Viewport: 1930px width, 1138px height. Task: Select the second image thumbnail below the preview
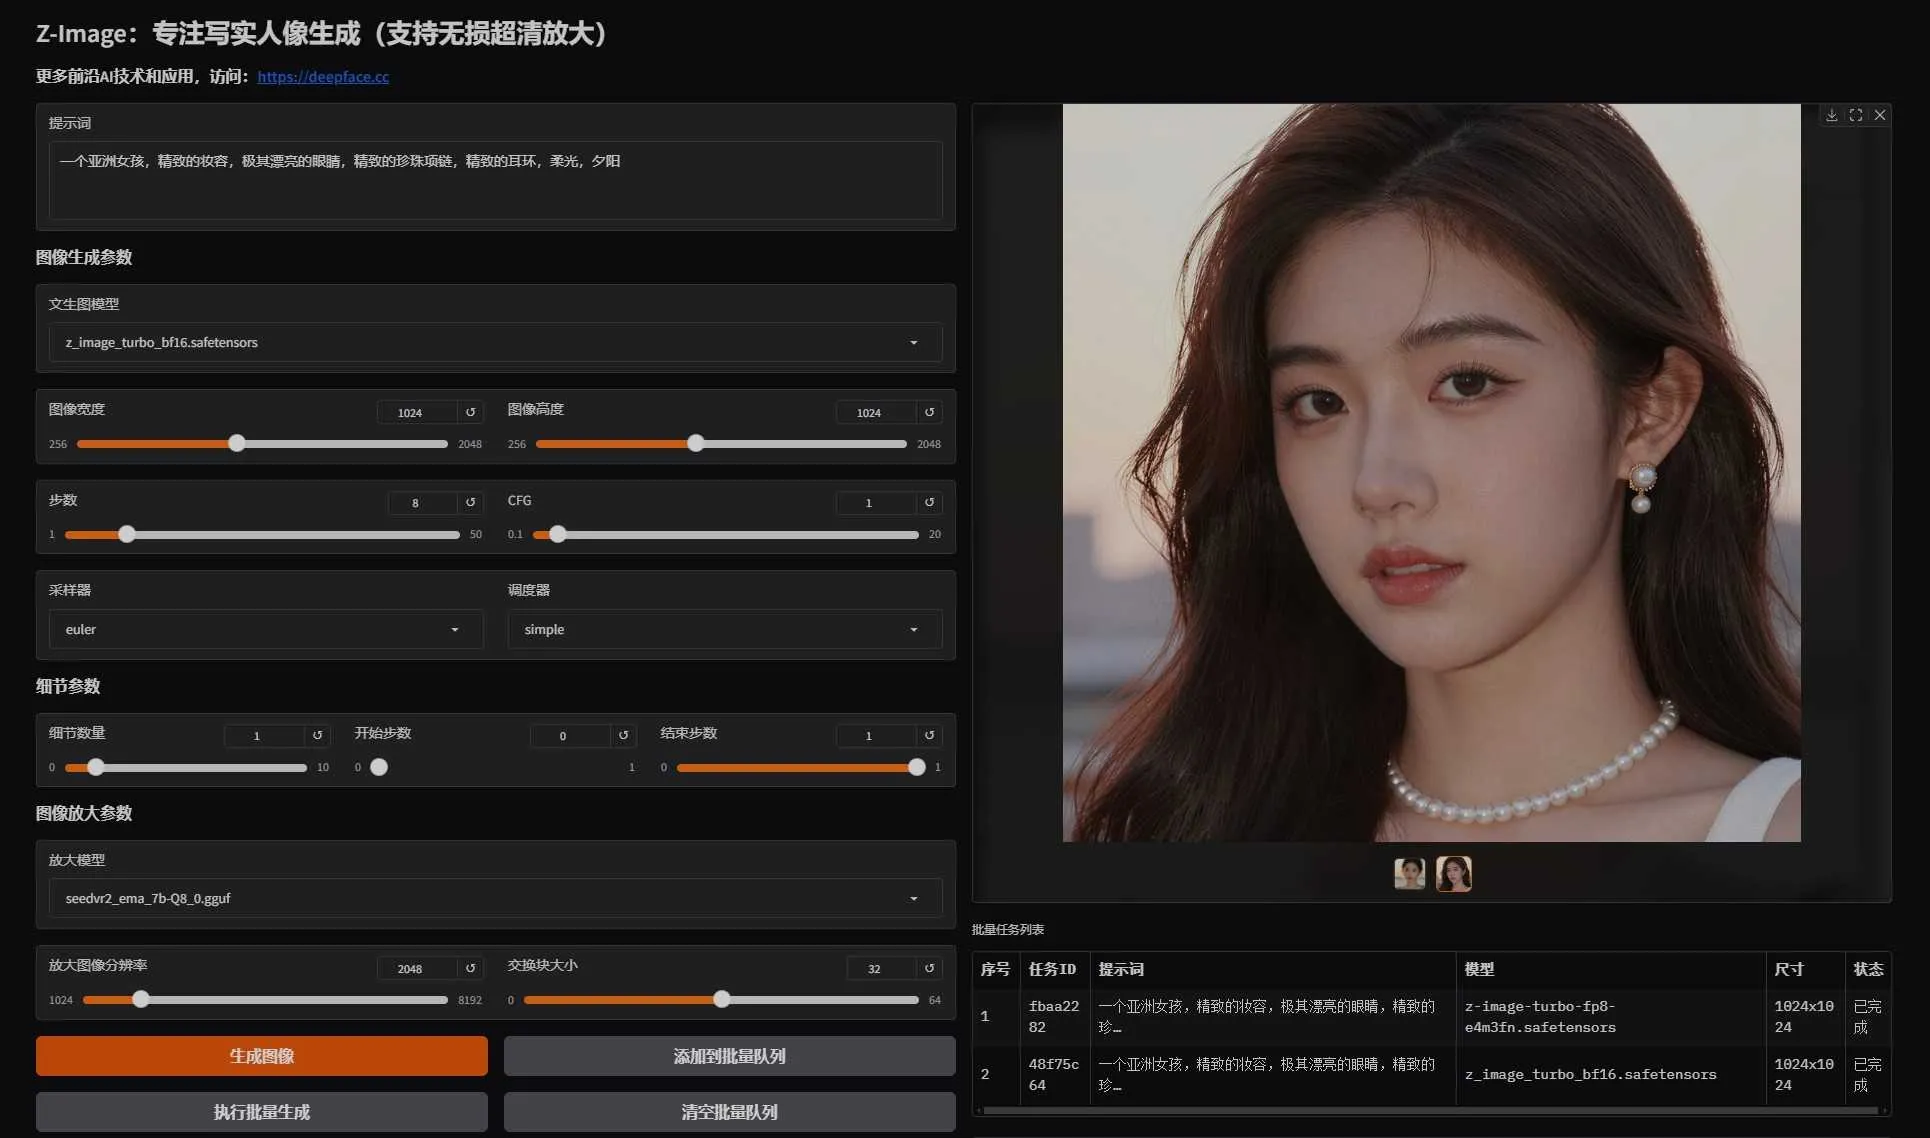tap(1454, 873)
